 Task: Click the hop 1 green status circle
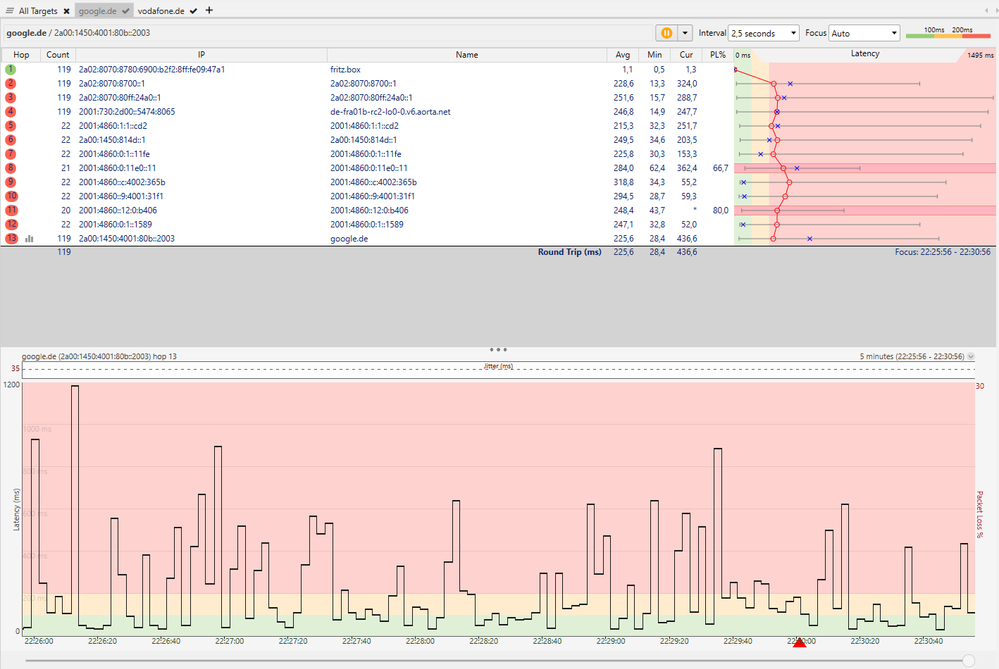coord(10,70)
